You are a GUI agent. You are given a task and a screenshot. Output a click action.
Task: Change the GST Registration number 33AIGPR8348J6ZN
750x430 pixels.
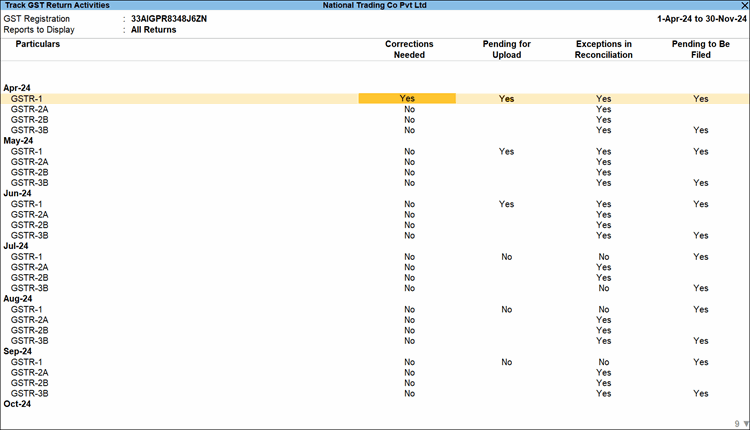(170, 19)
